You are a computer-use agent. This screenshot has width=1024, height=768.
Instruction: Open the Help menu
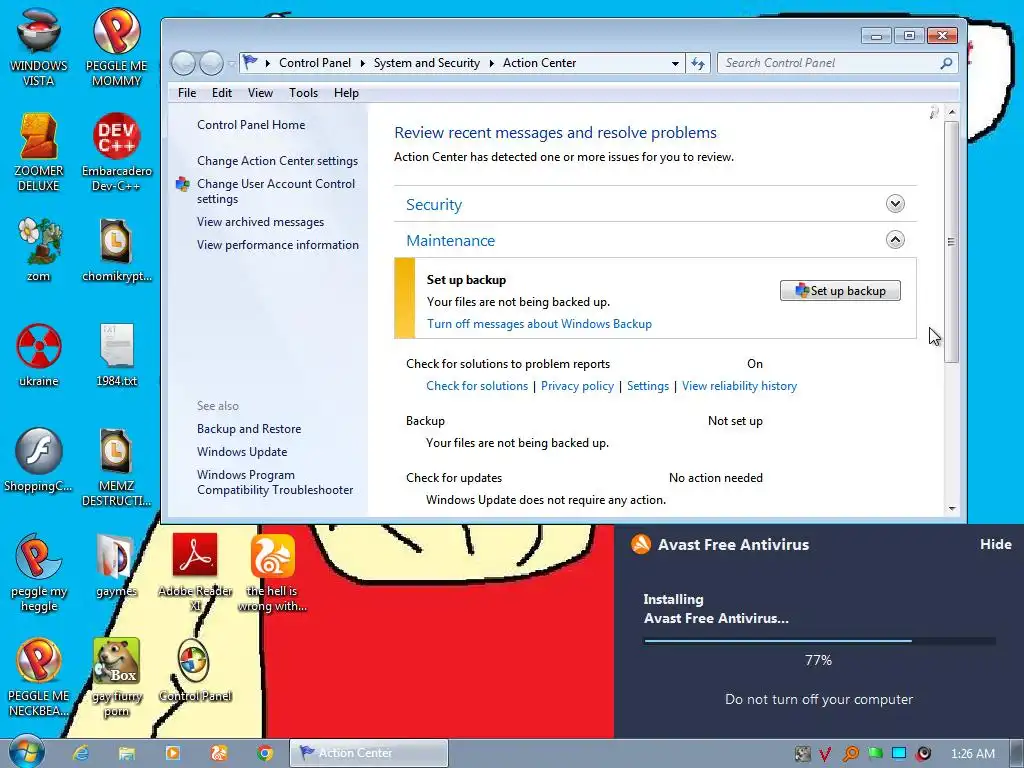click(x=346, y=93)
